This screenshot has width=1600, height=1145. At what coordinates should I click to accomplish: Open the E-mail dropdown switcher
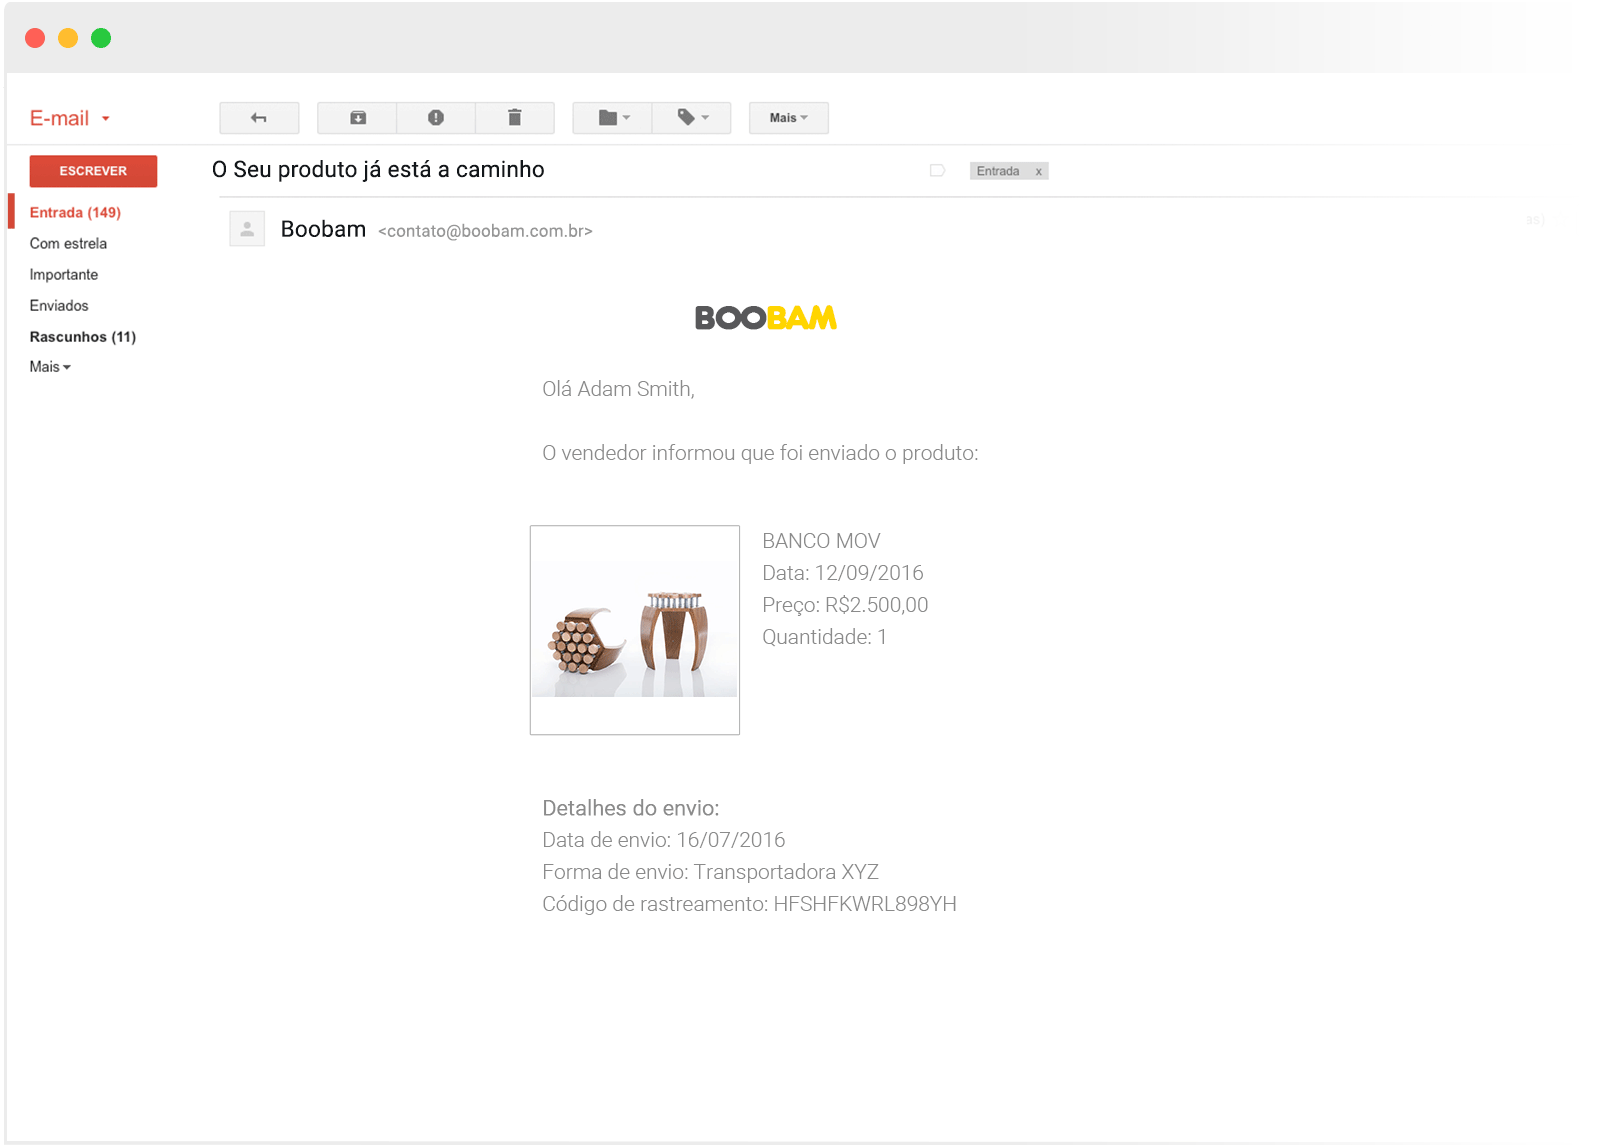point(70,119)
